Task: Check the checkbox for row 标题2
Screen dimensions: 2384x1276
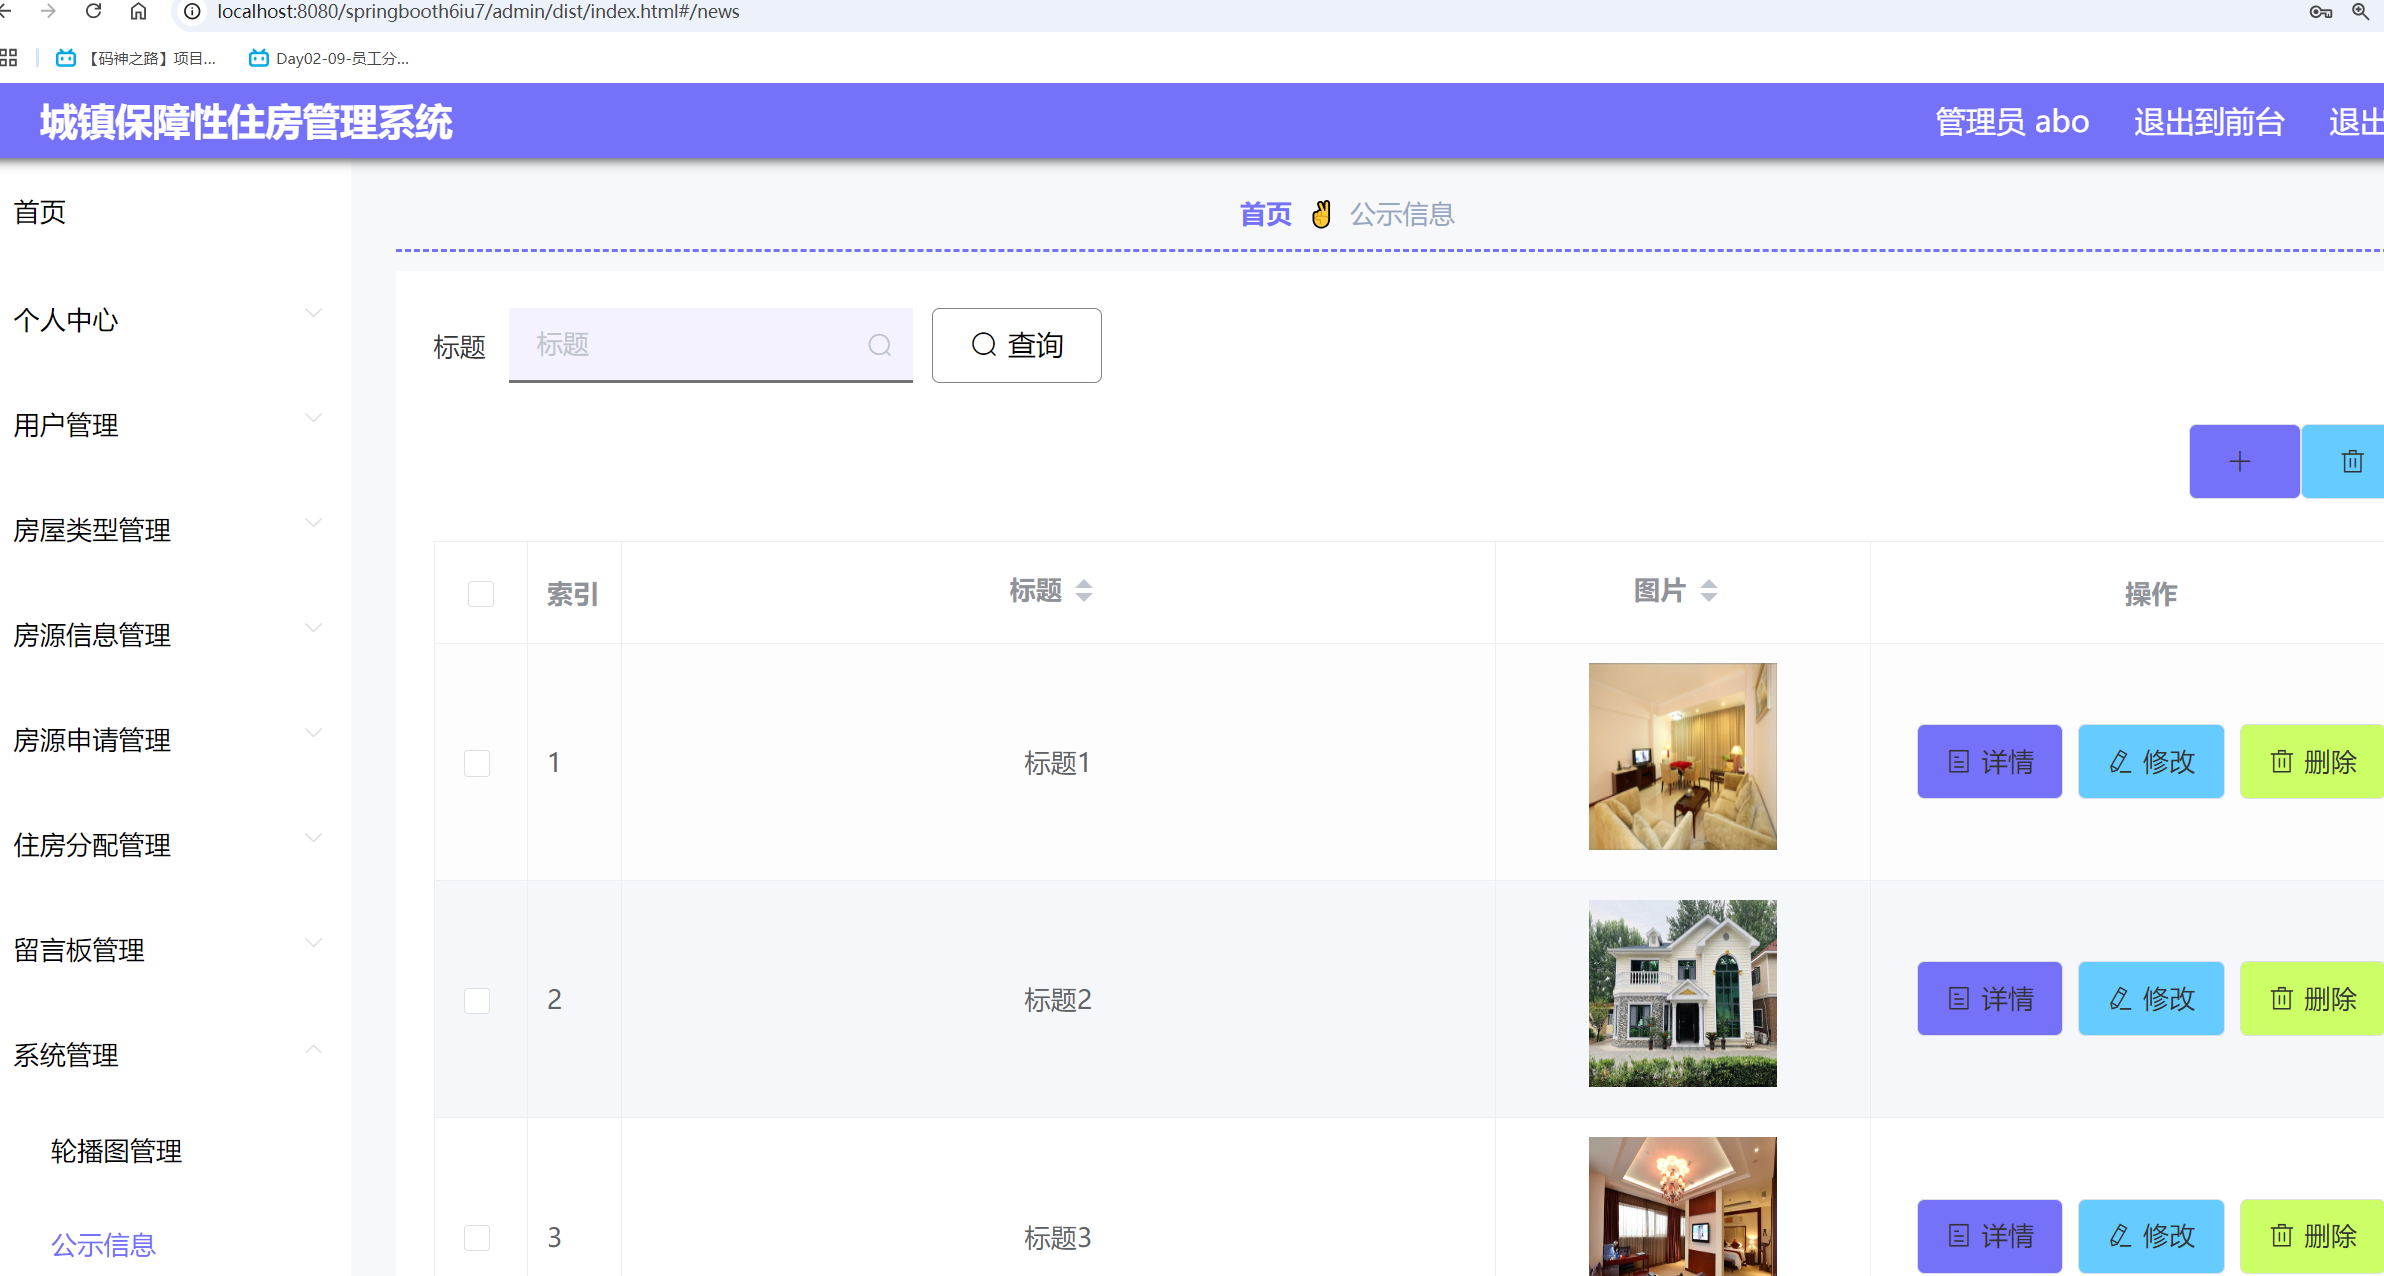Action: coord(477,1000)
